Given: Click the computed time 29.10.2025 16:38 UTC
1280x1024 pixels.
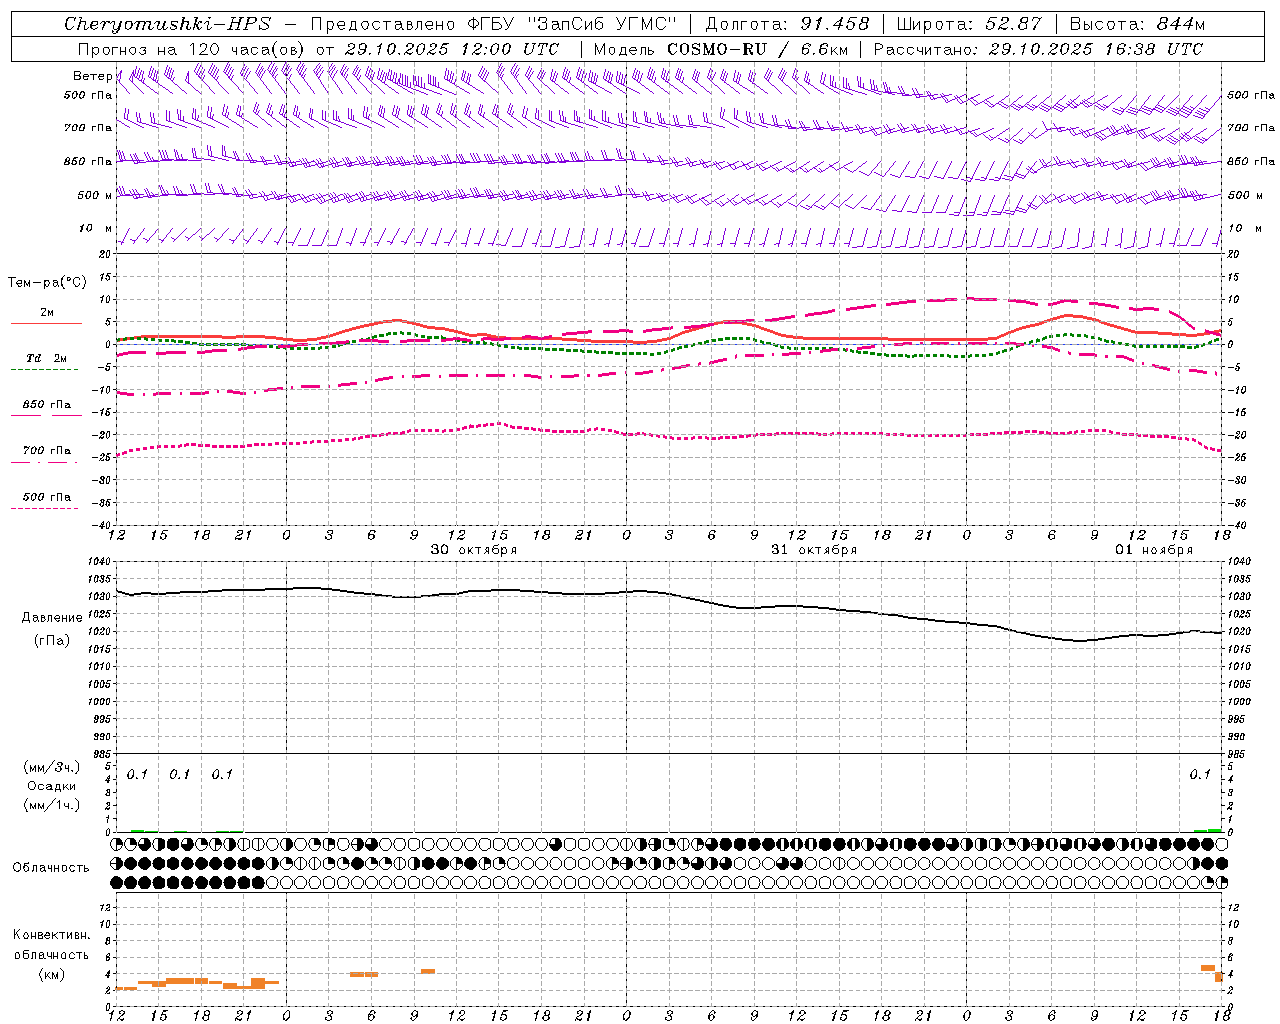Looking at the screenshot, I should pos(1095,49).
